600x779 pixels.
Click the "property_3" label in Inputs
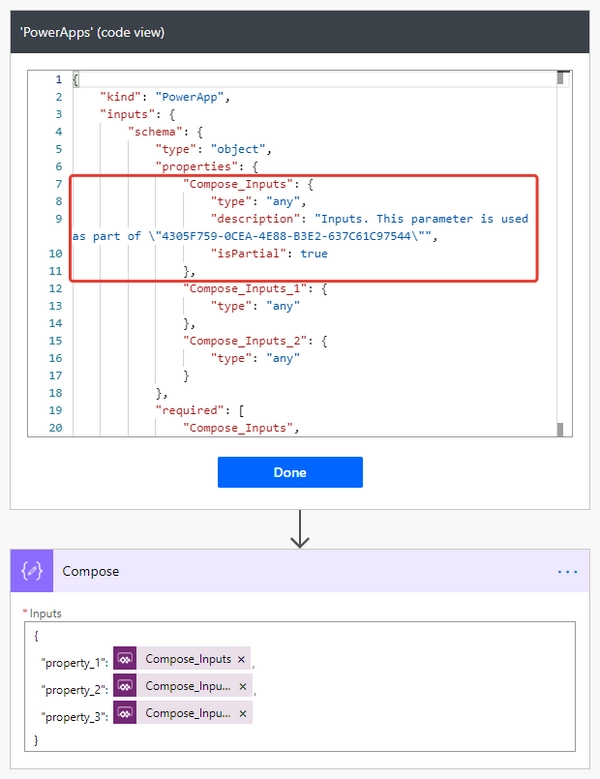(x=73, y=717)
